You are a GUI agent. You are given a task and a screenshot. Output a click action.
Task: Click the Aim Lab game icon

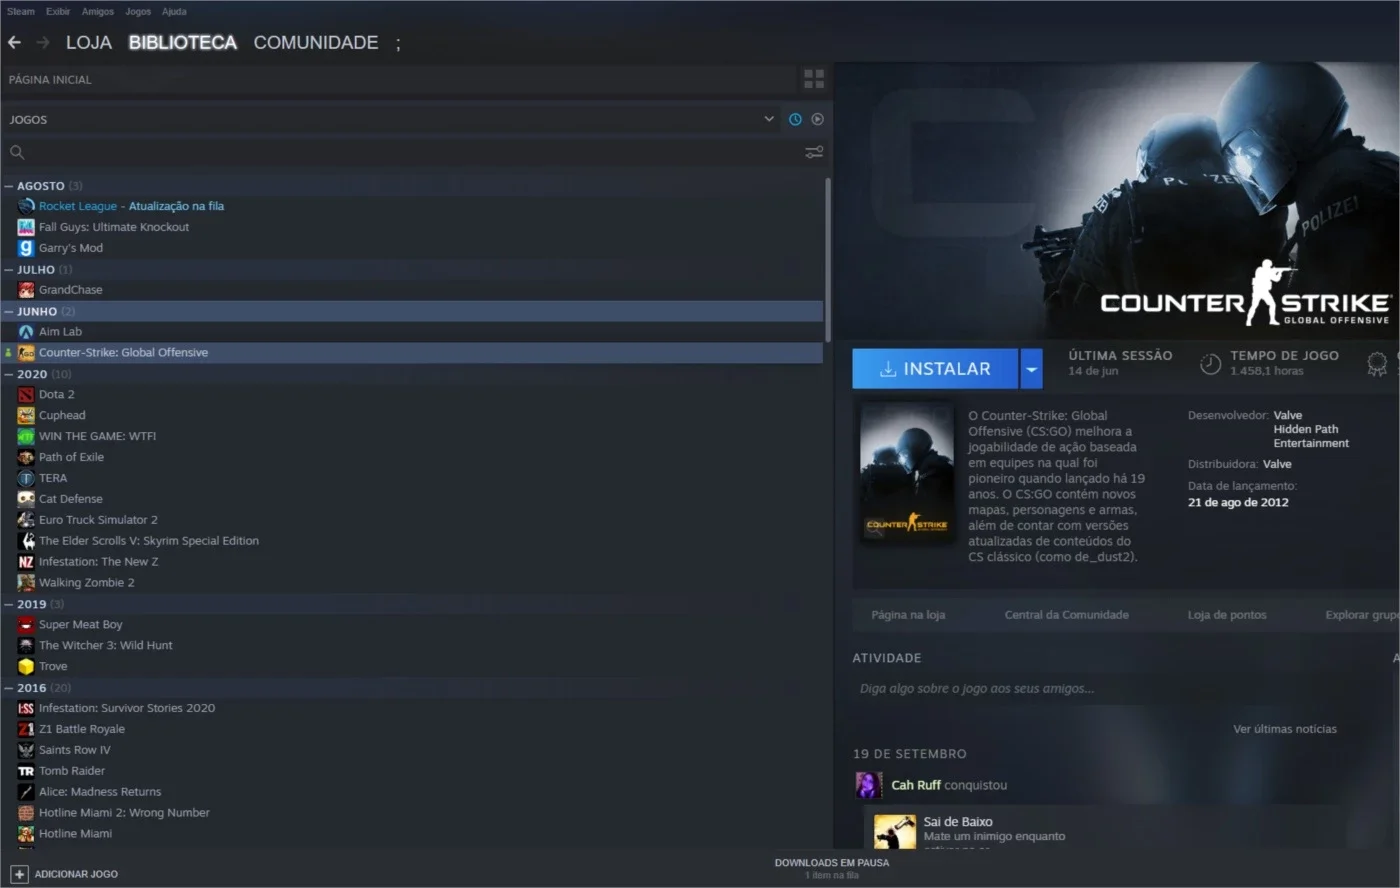26,332
